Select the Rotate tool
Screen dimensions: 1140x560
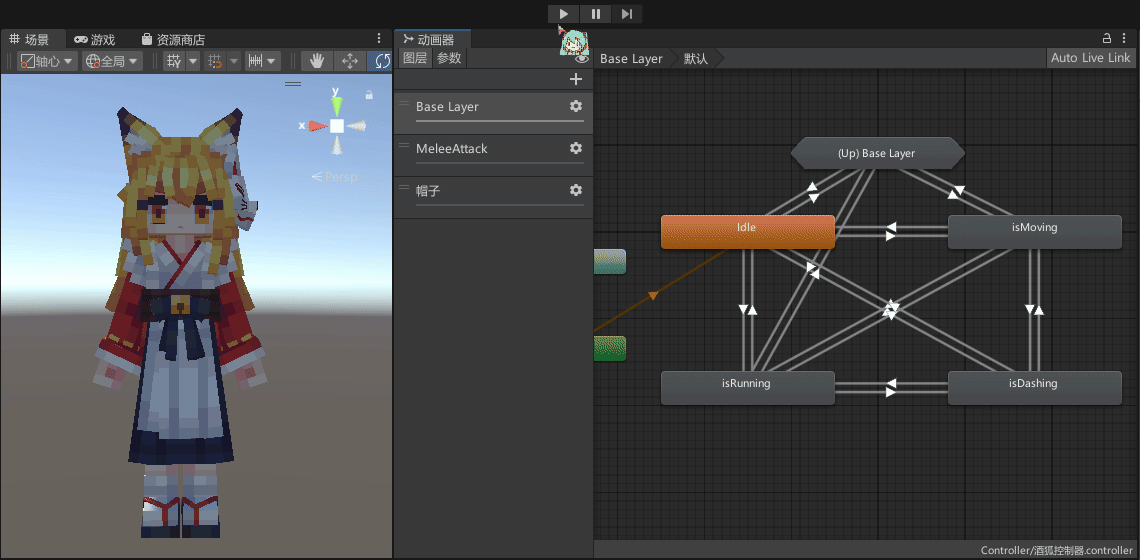click(x=380, y=61)
